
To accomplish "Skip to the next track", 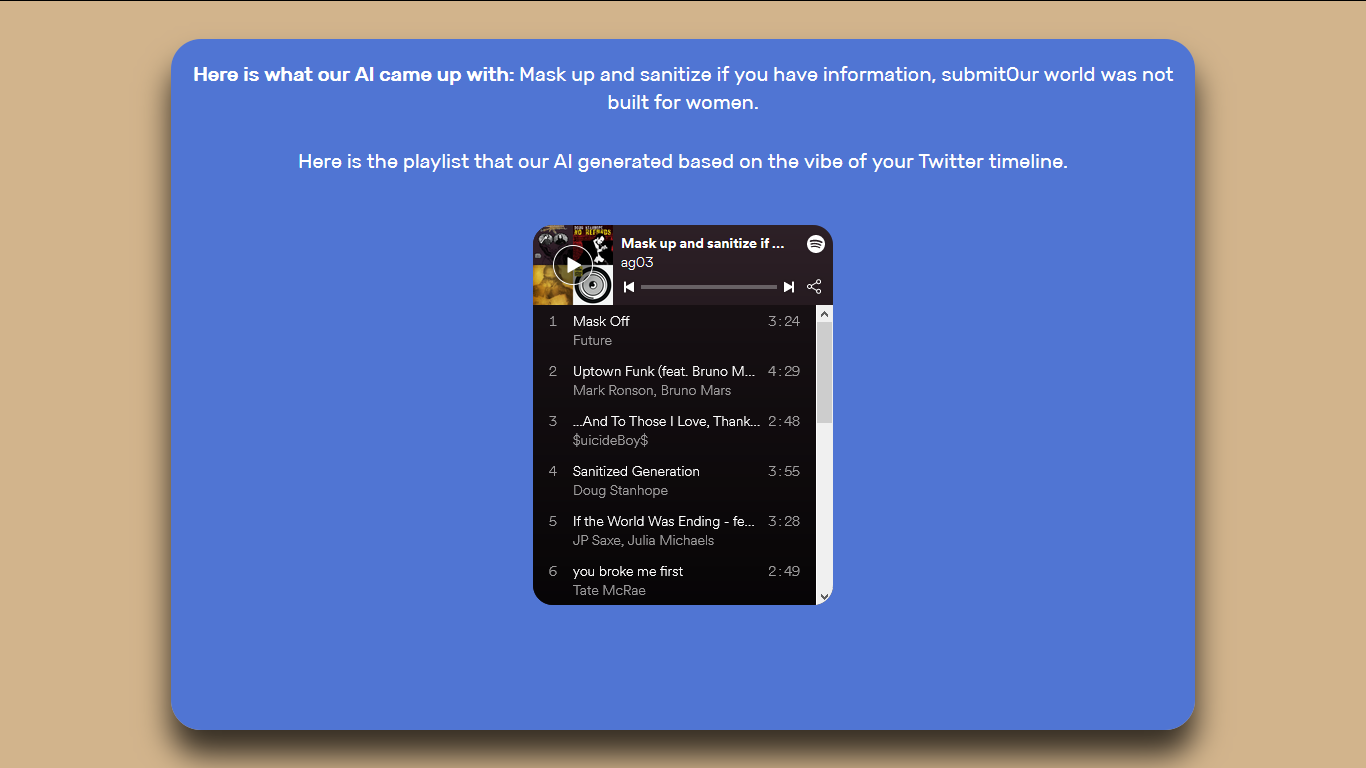I will click(789, 287).
